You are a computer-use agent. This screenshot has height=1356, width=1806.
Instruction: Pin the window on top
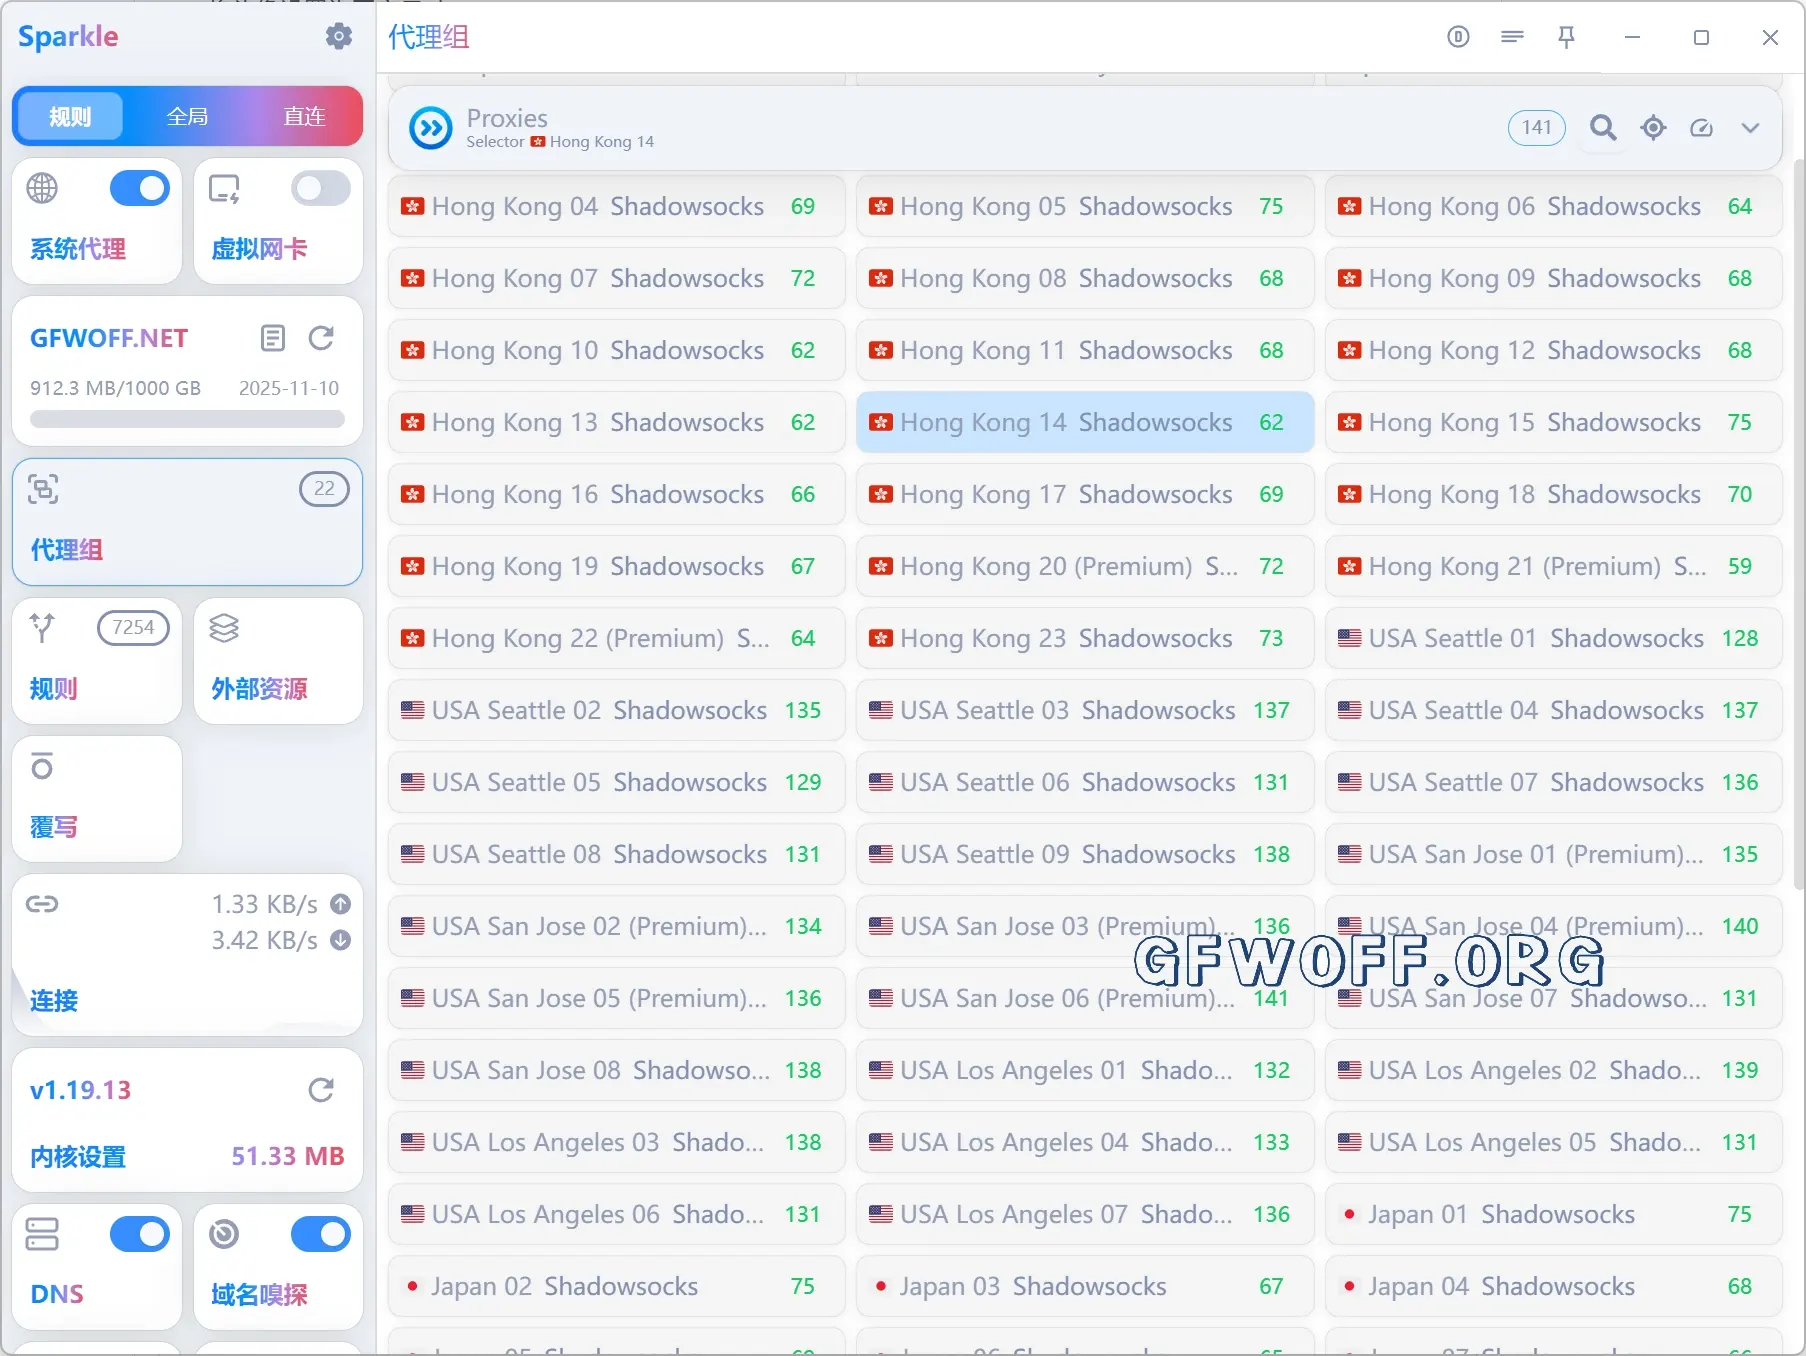(1566, 37)
